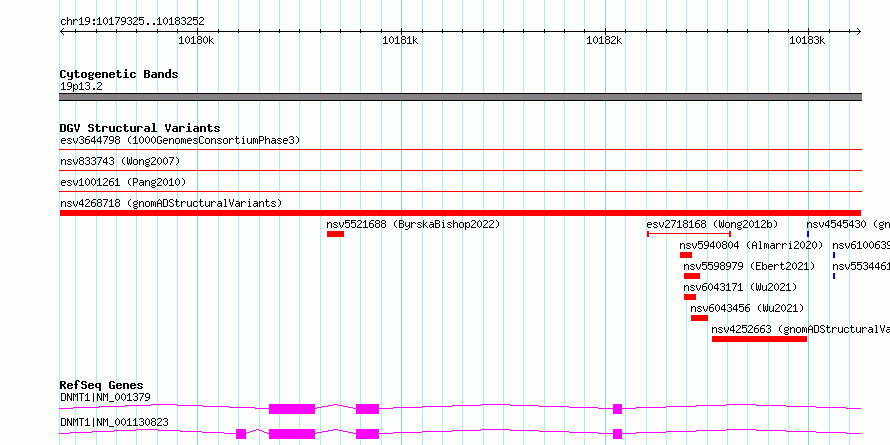Screen dimensions: 890x445
Task: Click the 10180k ruler tick label
Action: tap(196, 40)
